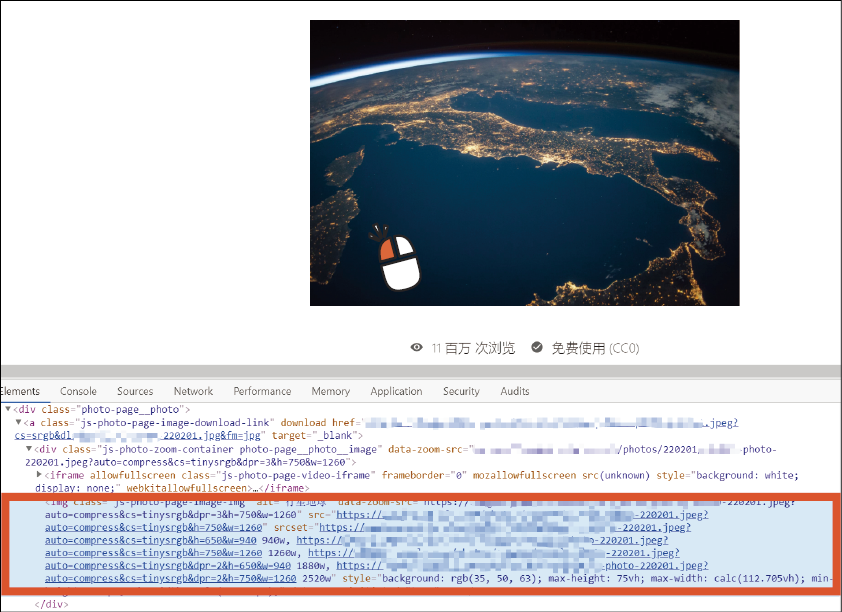
Task: Switch to the Console tab
Action: [x=78, y=391]
